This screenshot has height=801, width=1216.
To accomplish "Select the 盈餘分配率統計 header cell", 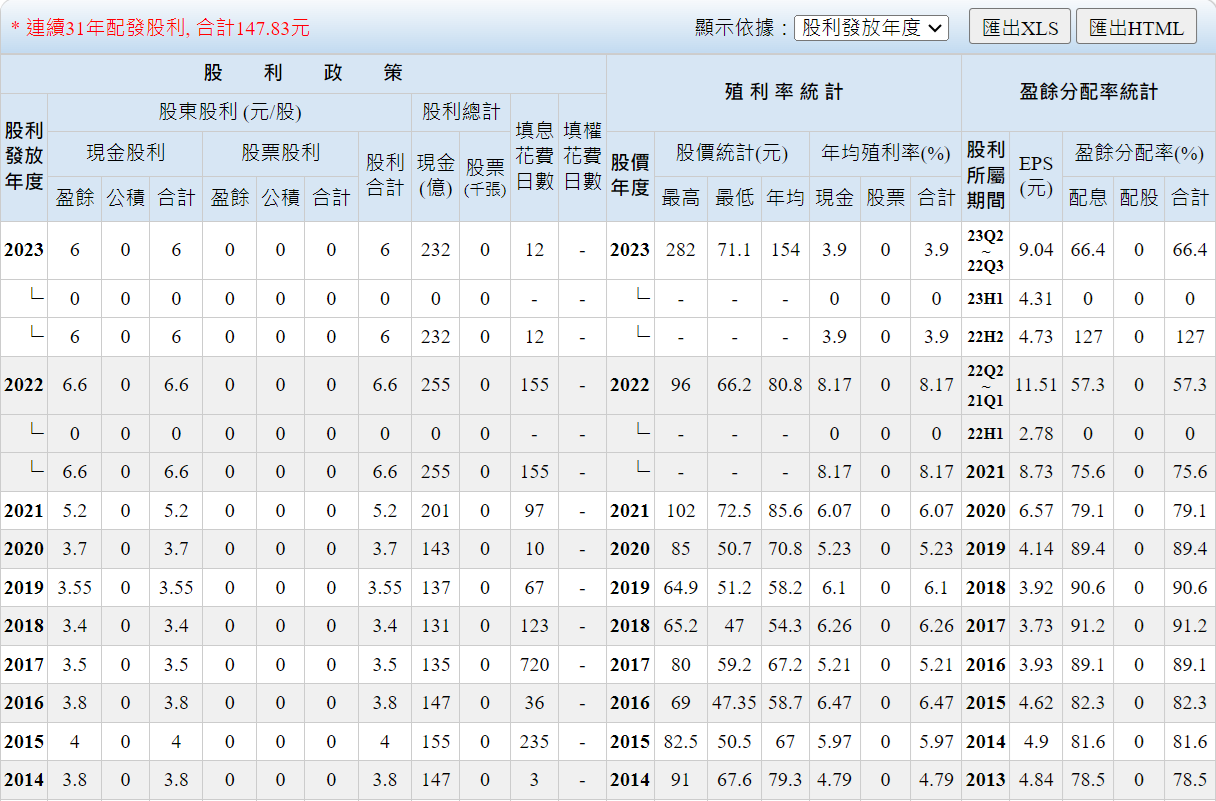I will pos(1088,92).
